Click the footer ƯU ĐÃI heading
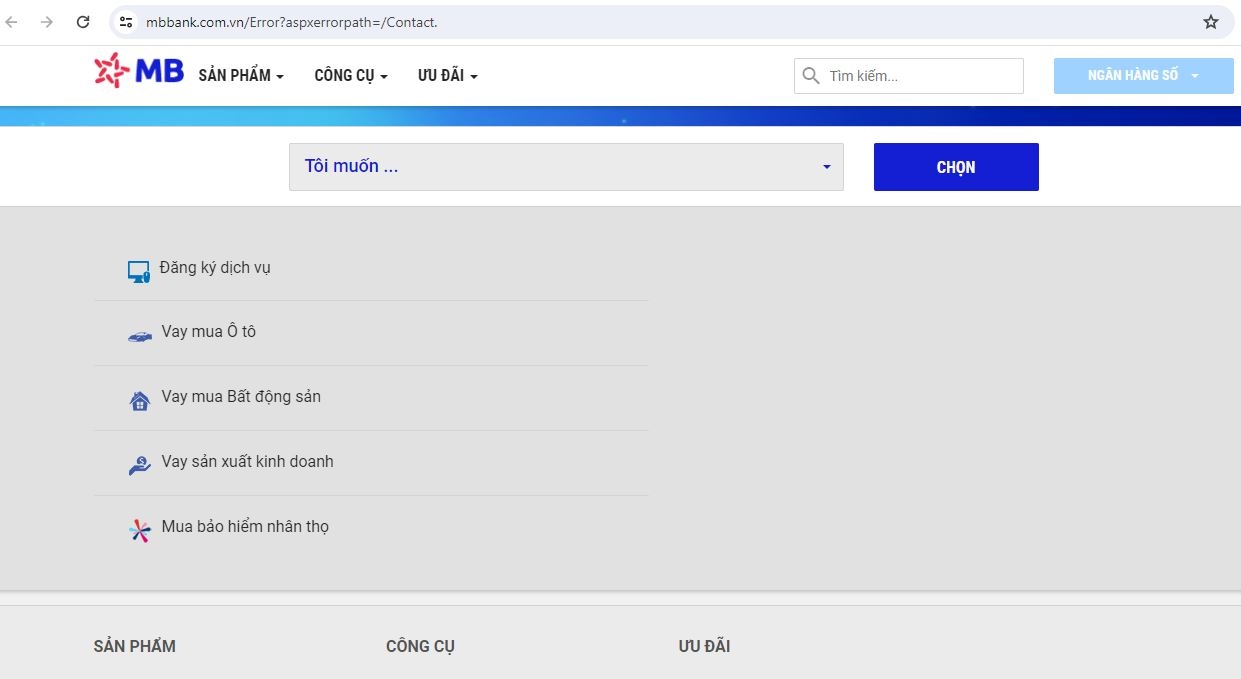 (x=704, y=646)
